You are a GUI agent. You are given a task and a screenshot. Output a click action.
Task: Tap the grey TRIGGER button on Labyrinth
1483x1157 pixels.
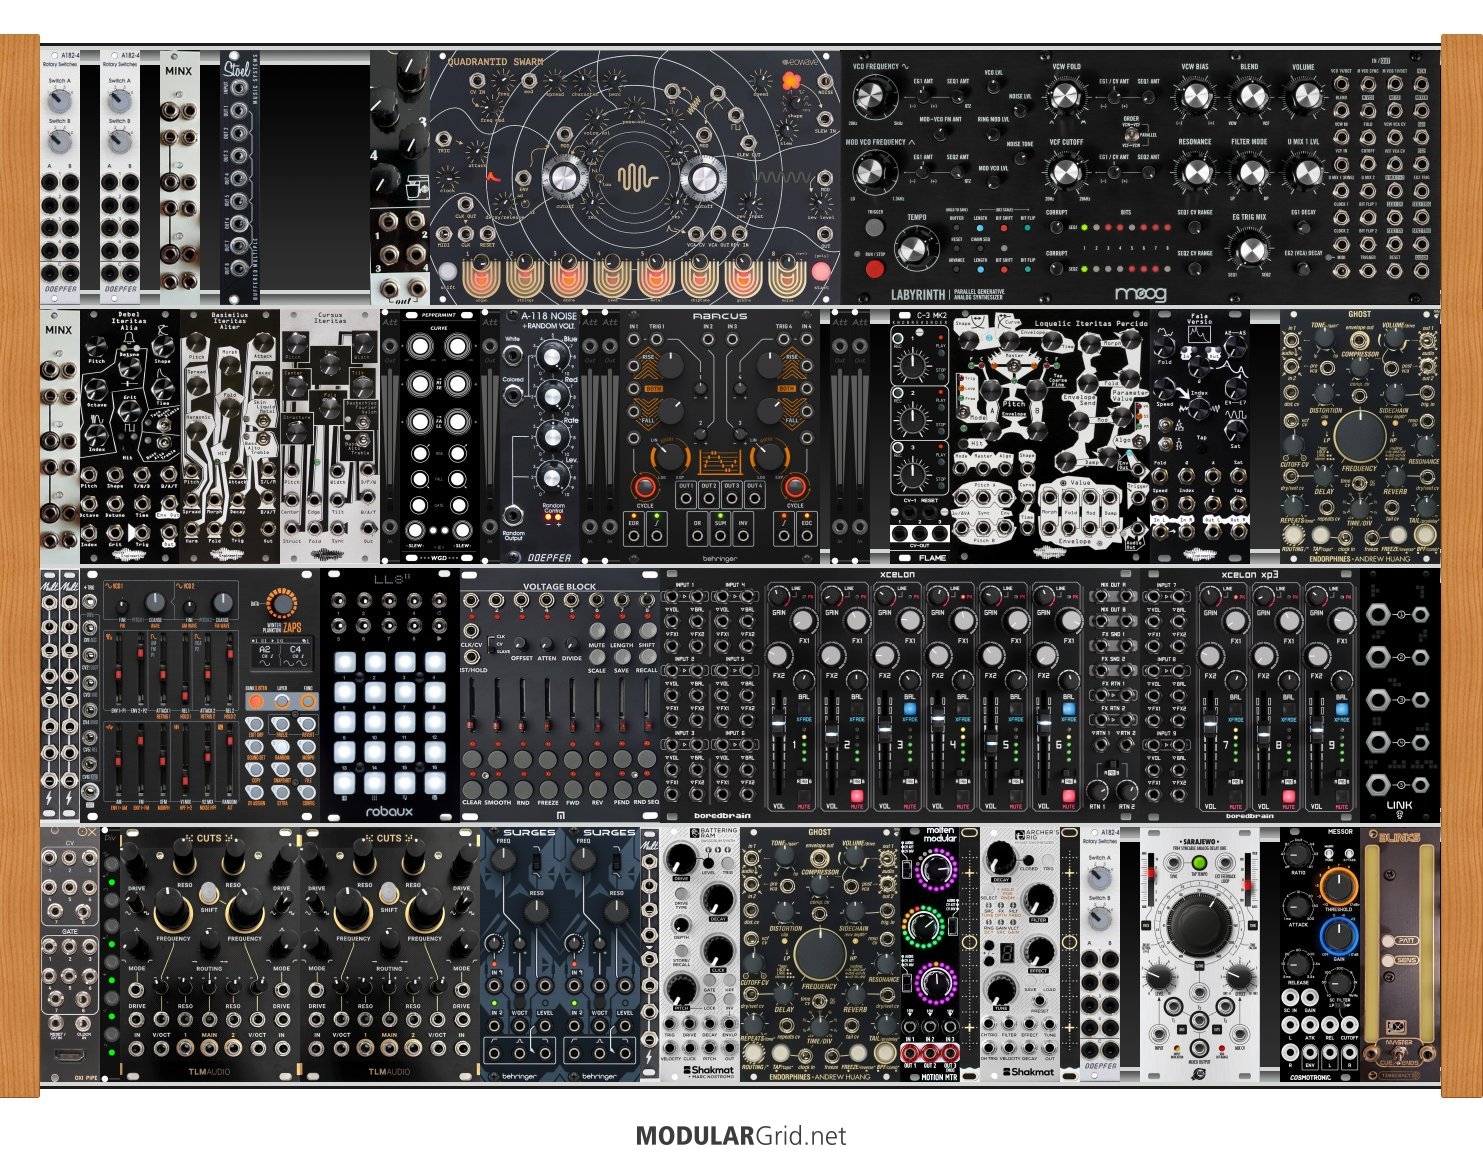coord(875,228)
